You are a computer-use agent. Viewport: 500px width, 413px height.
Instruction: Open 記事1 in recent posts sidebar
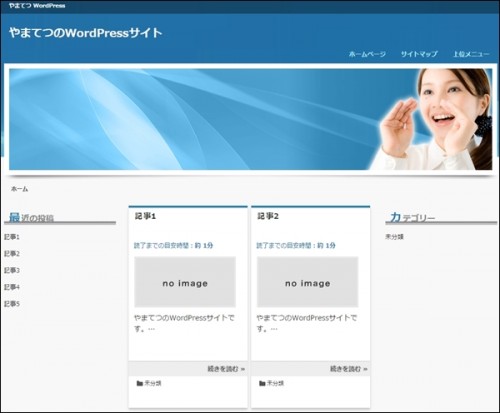pyautogui.click(x=12, y=237)
